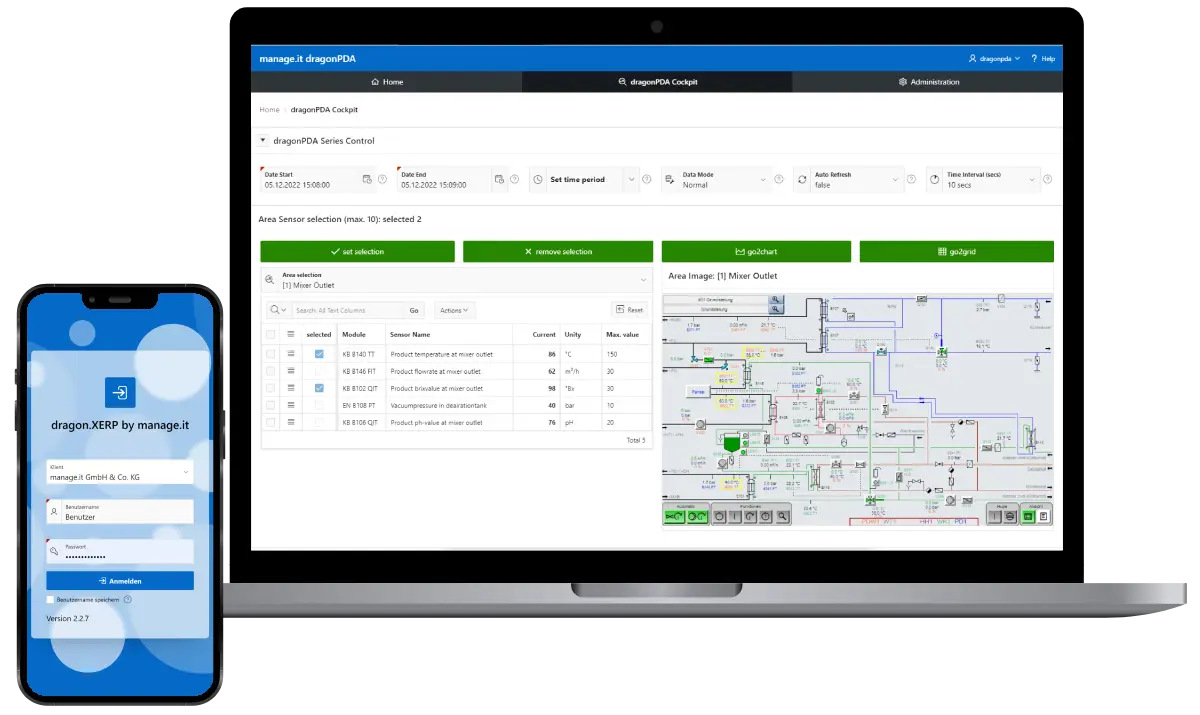
Task: Tick row checkbox for Product ph-value row
Action: coord(271,422)
